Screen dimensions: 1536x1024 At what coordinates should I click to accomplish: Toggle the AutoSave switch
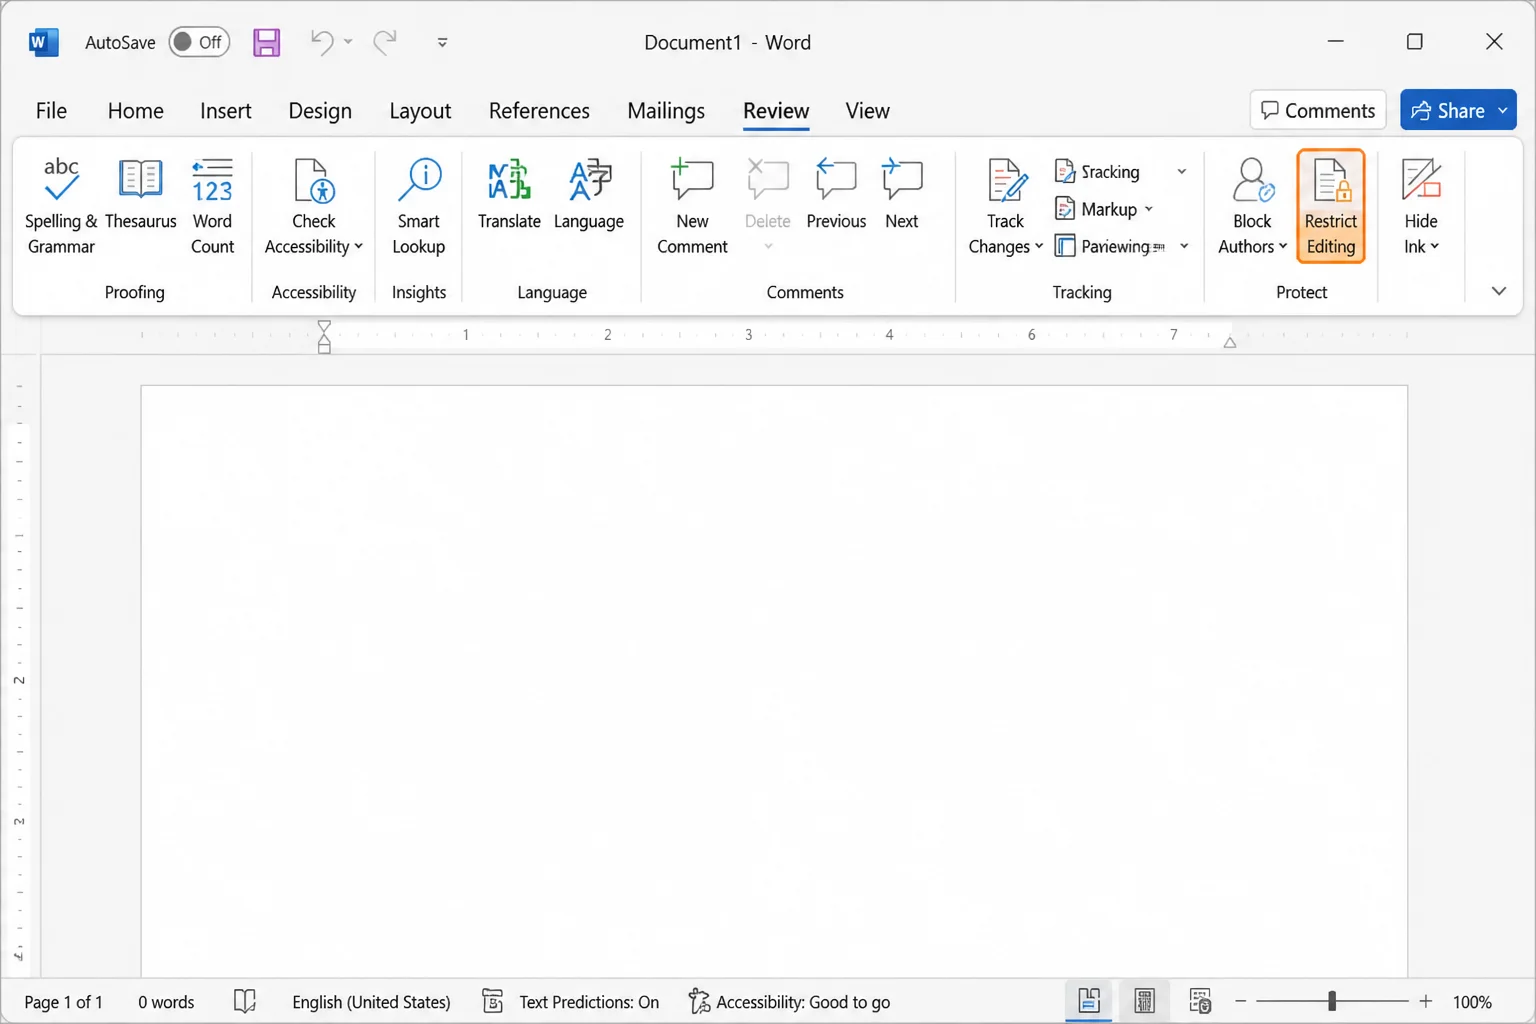point(199,42)
